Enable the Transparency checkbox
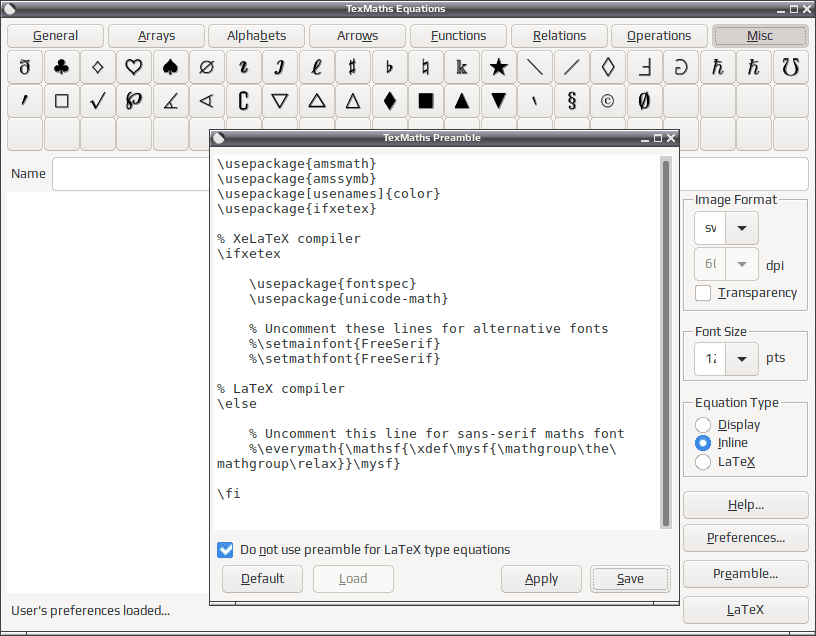Viewport: 816px width, 636px height. (703, 293)
